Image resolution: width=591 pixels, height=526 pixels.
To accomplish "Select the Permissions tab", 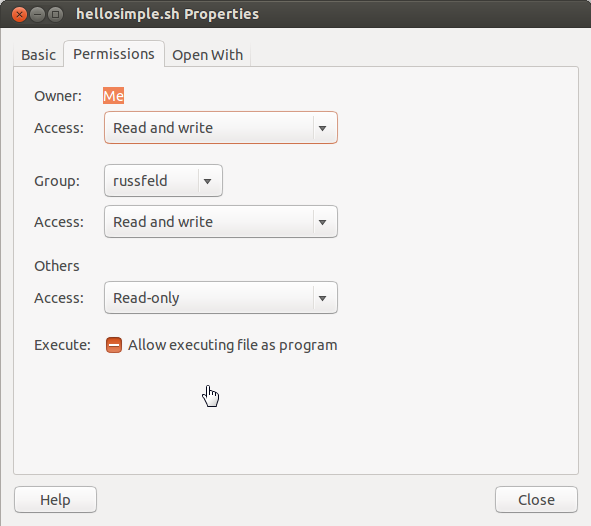I will point(114,54).
